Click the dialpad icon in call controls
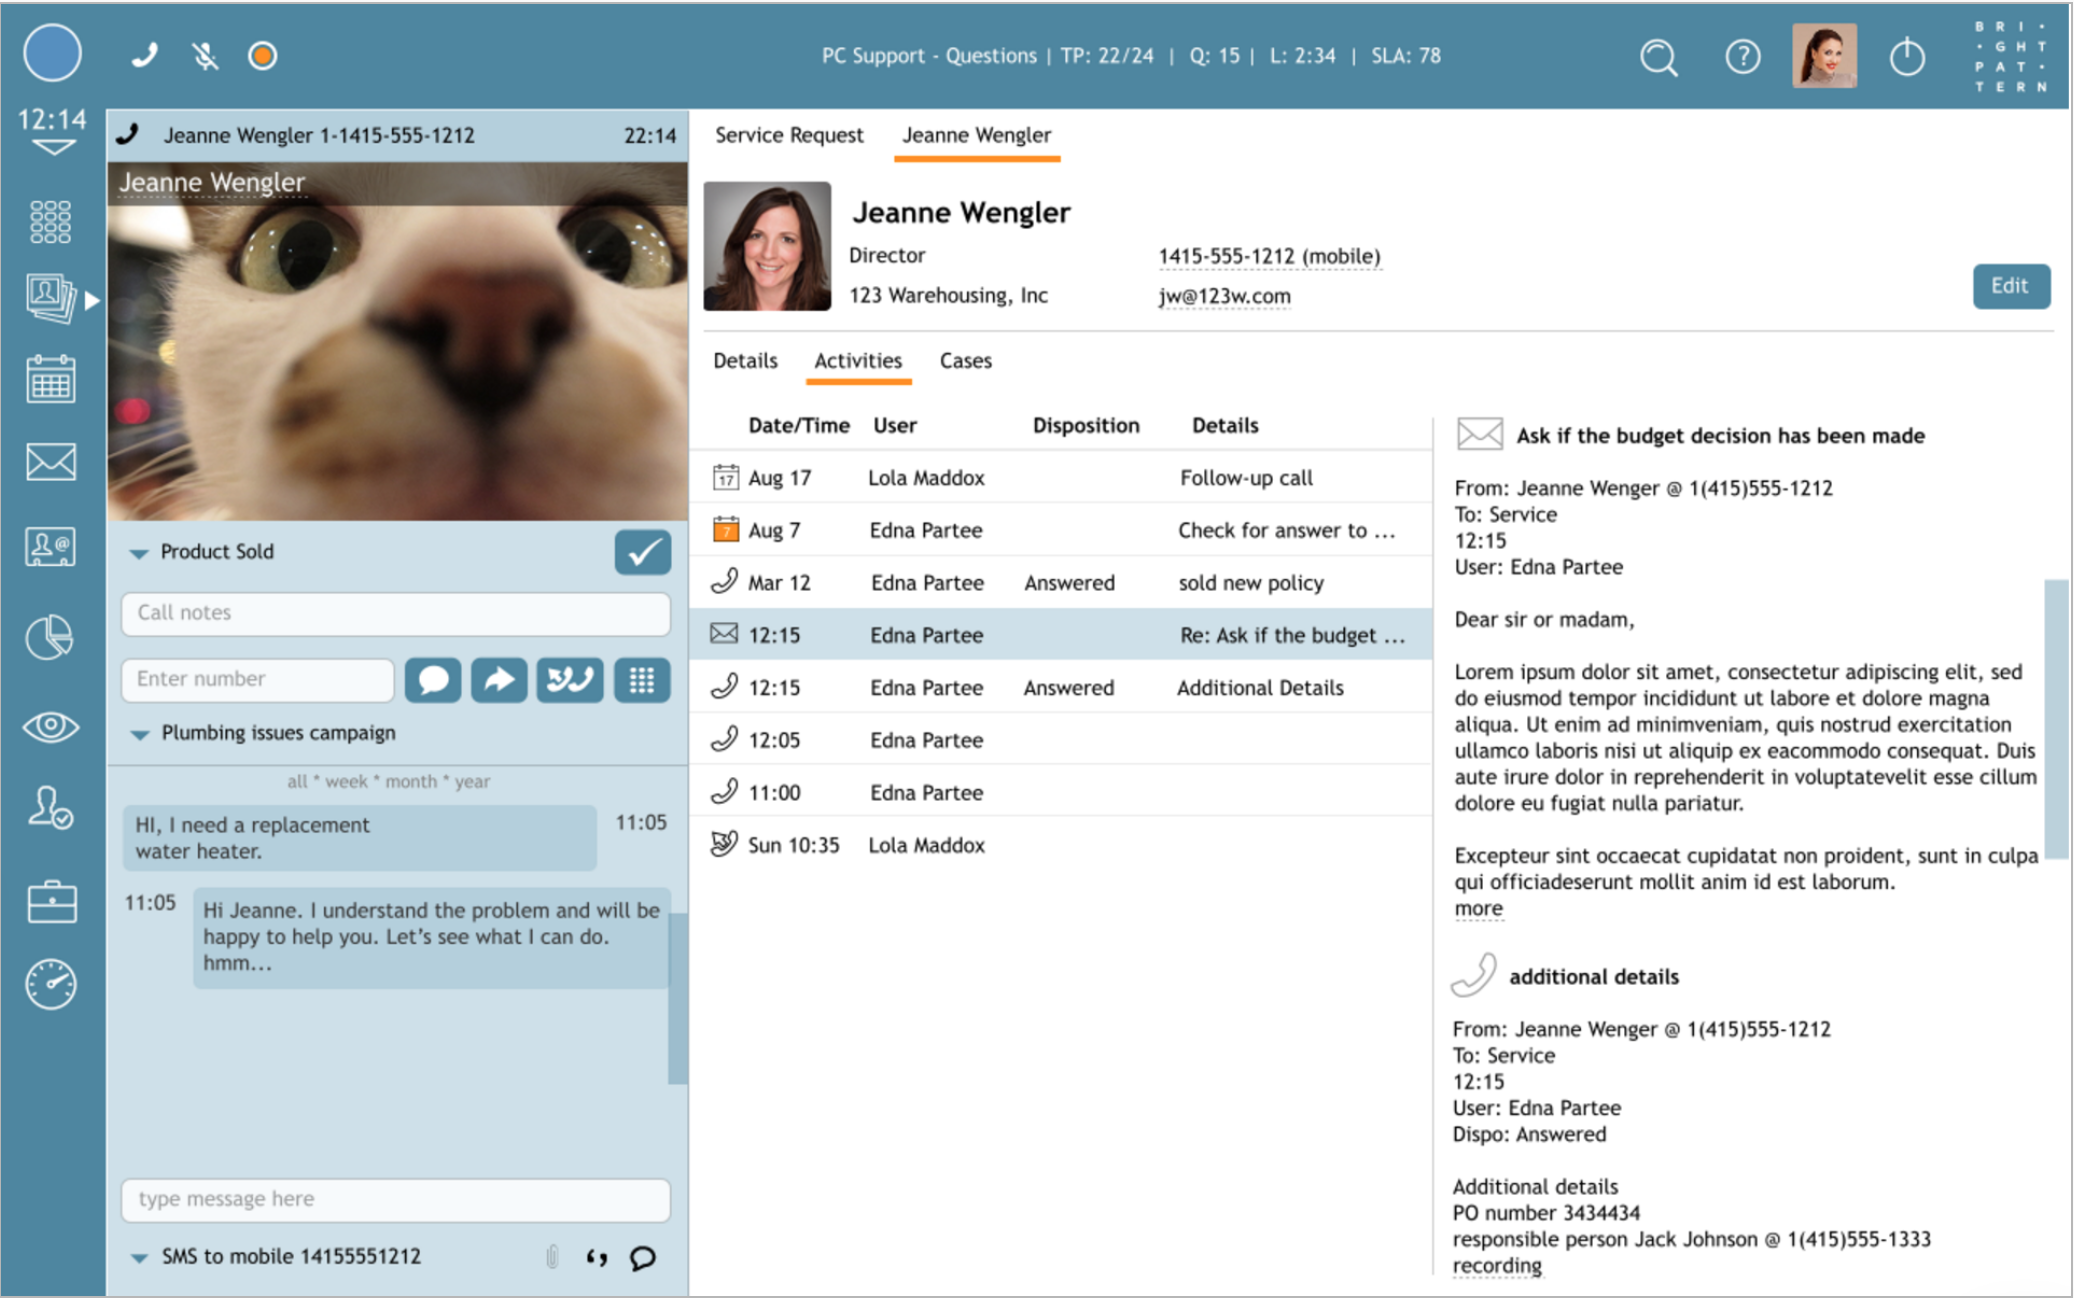 coord(643,679)
